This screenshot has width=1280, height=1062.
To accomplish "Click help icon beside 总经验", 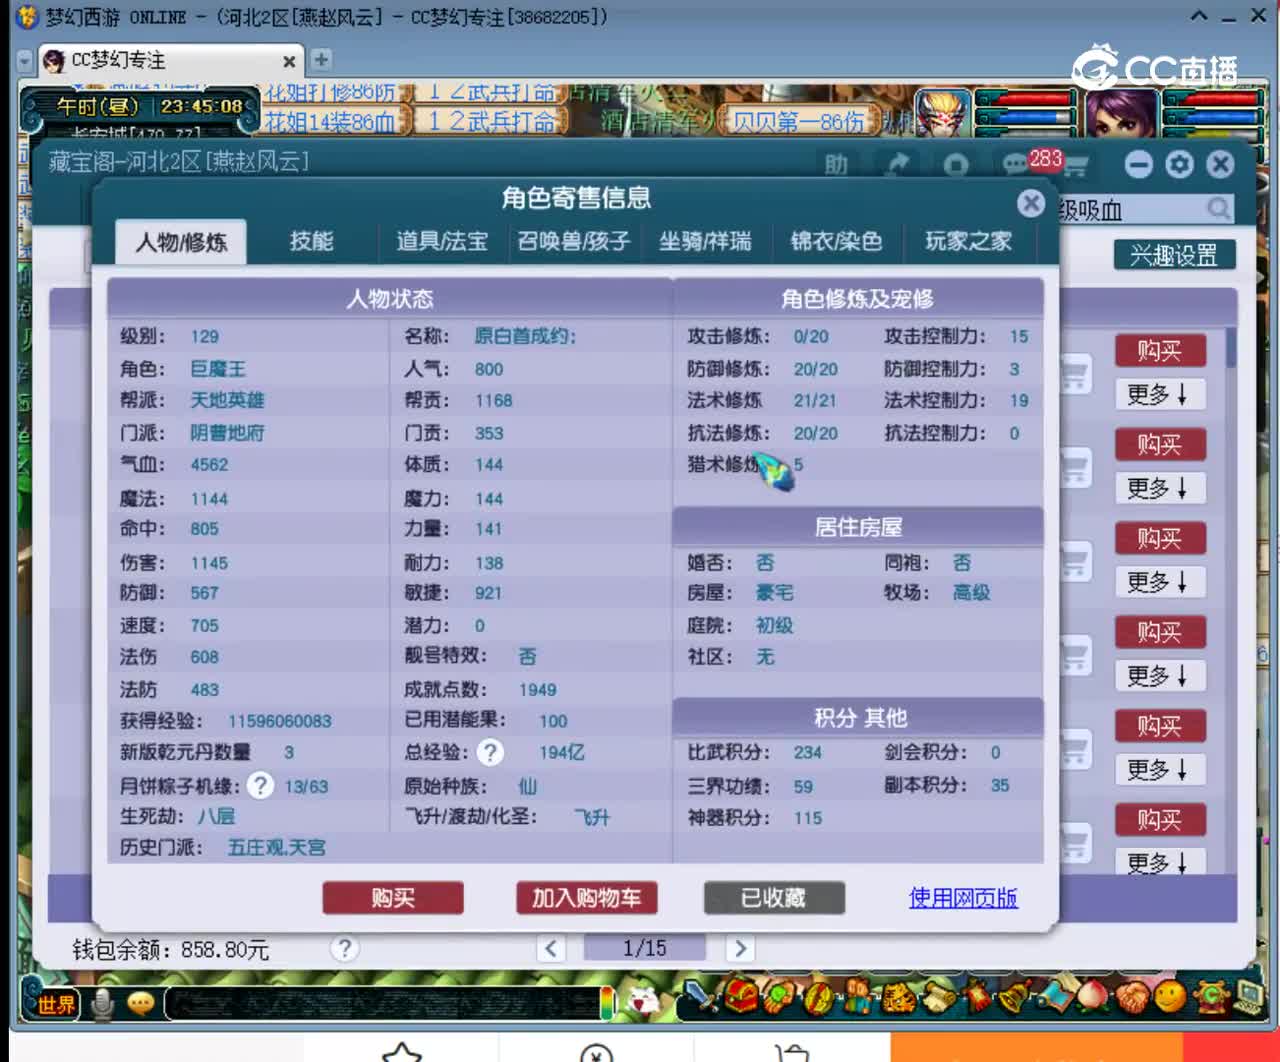I will [489, 752].
